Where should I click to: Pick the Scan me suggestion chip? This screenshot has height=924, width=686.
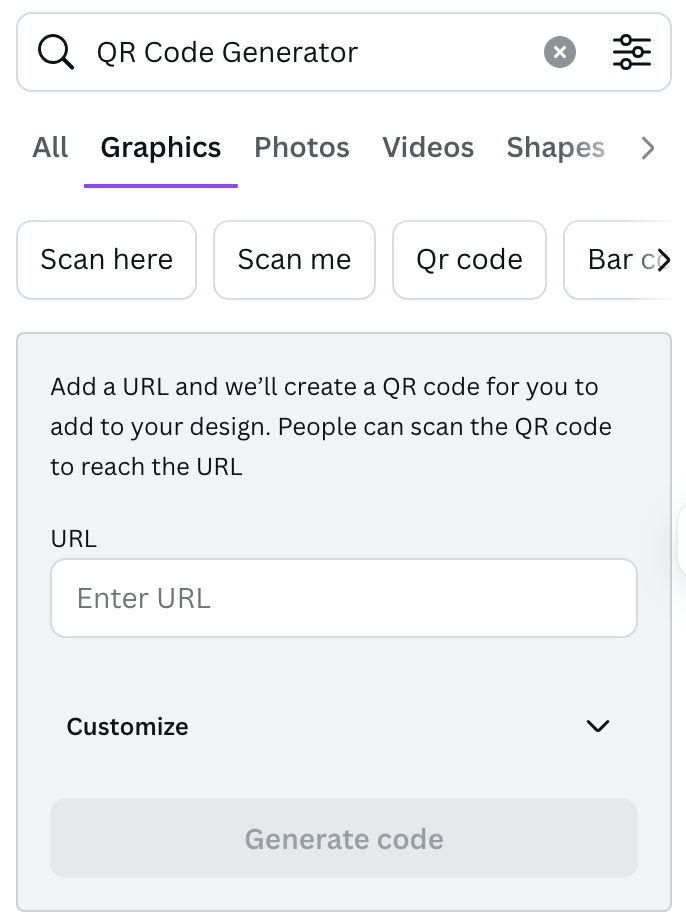coord(294,260)
